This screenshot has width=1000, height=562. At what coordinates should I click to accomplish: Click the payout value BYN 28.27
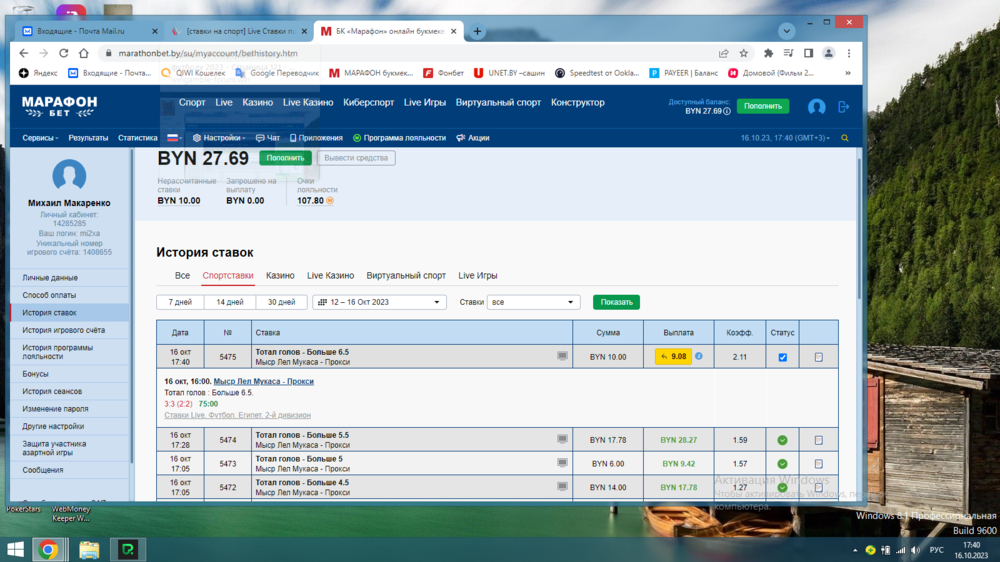[x=679, y=440]
